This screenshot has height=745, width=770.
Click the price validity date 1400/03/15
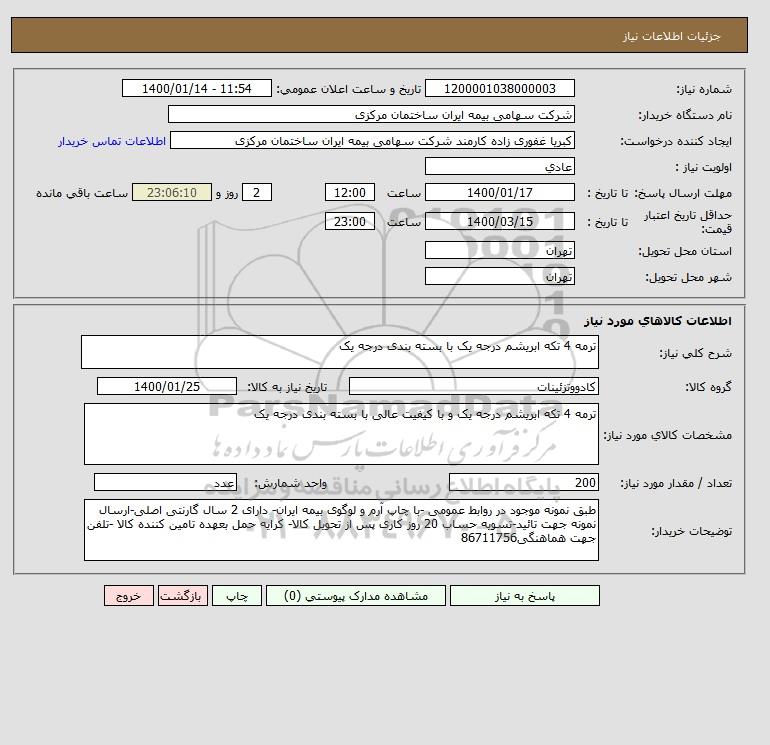click(499, 221)
